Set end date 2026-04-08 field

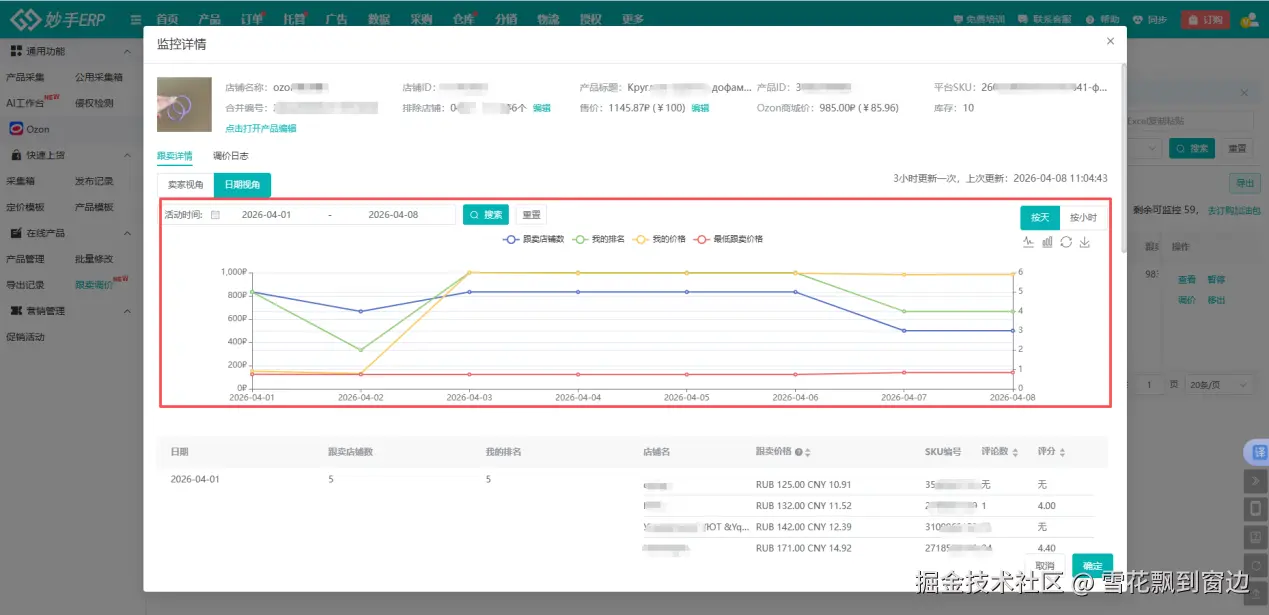pos(393,214)
